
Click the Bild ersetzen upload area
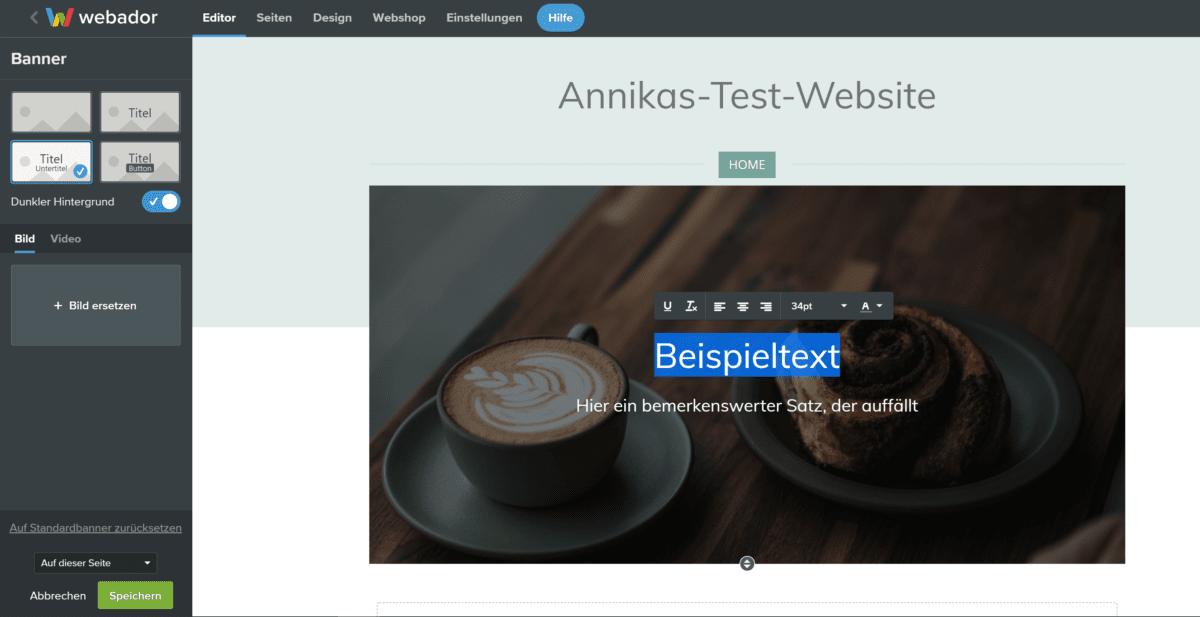tap(96, 305)
